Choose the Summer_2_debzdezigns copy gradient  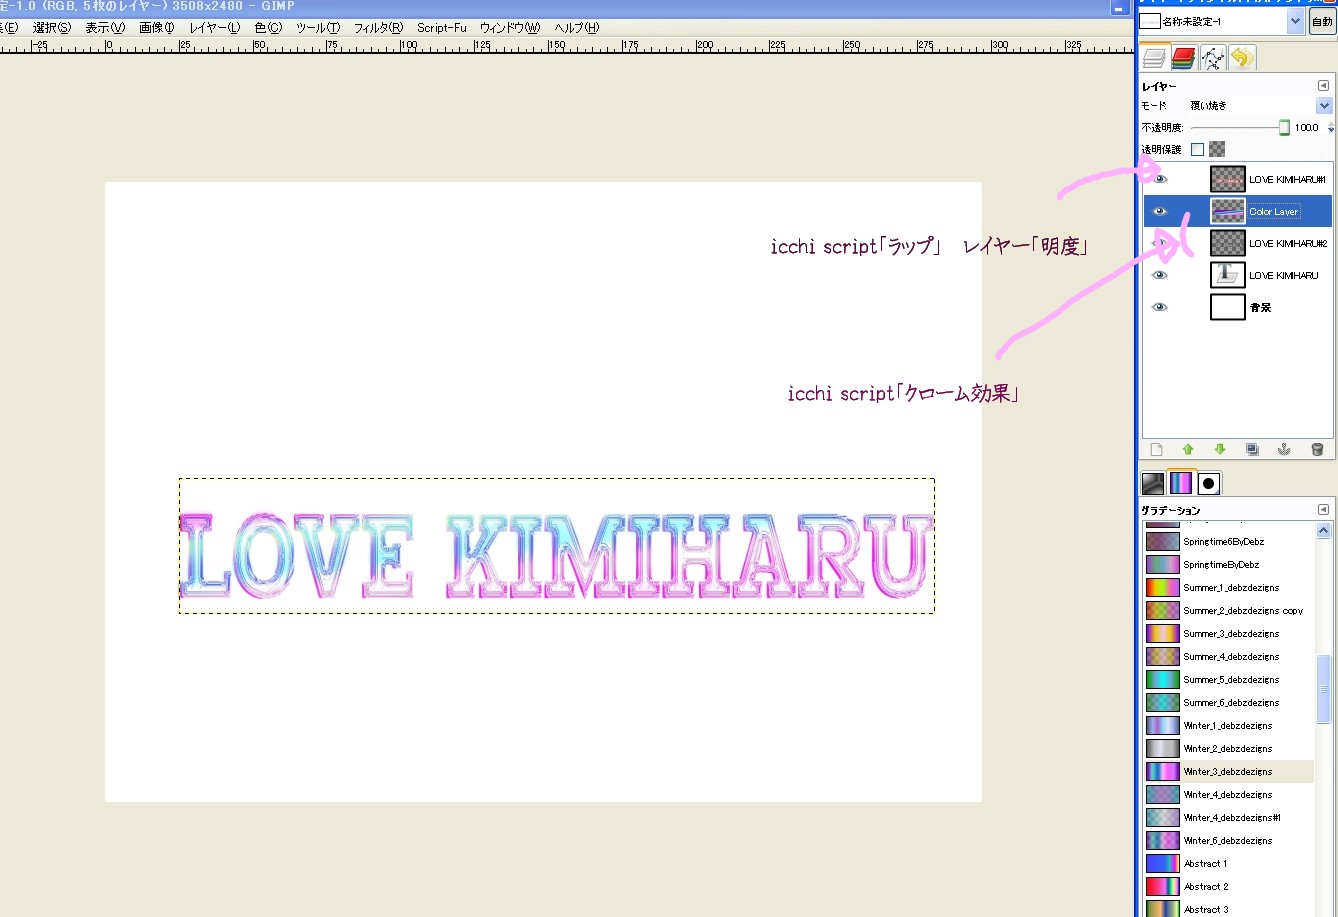click(x=1228, y=611)
